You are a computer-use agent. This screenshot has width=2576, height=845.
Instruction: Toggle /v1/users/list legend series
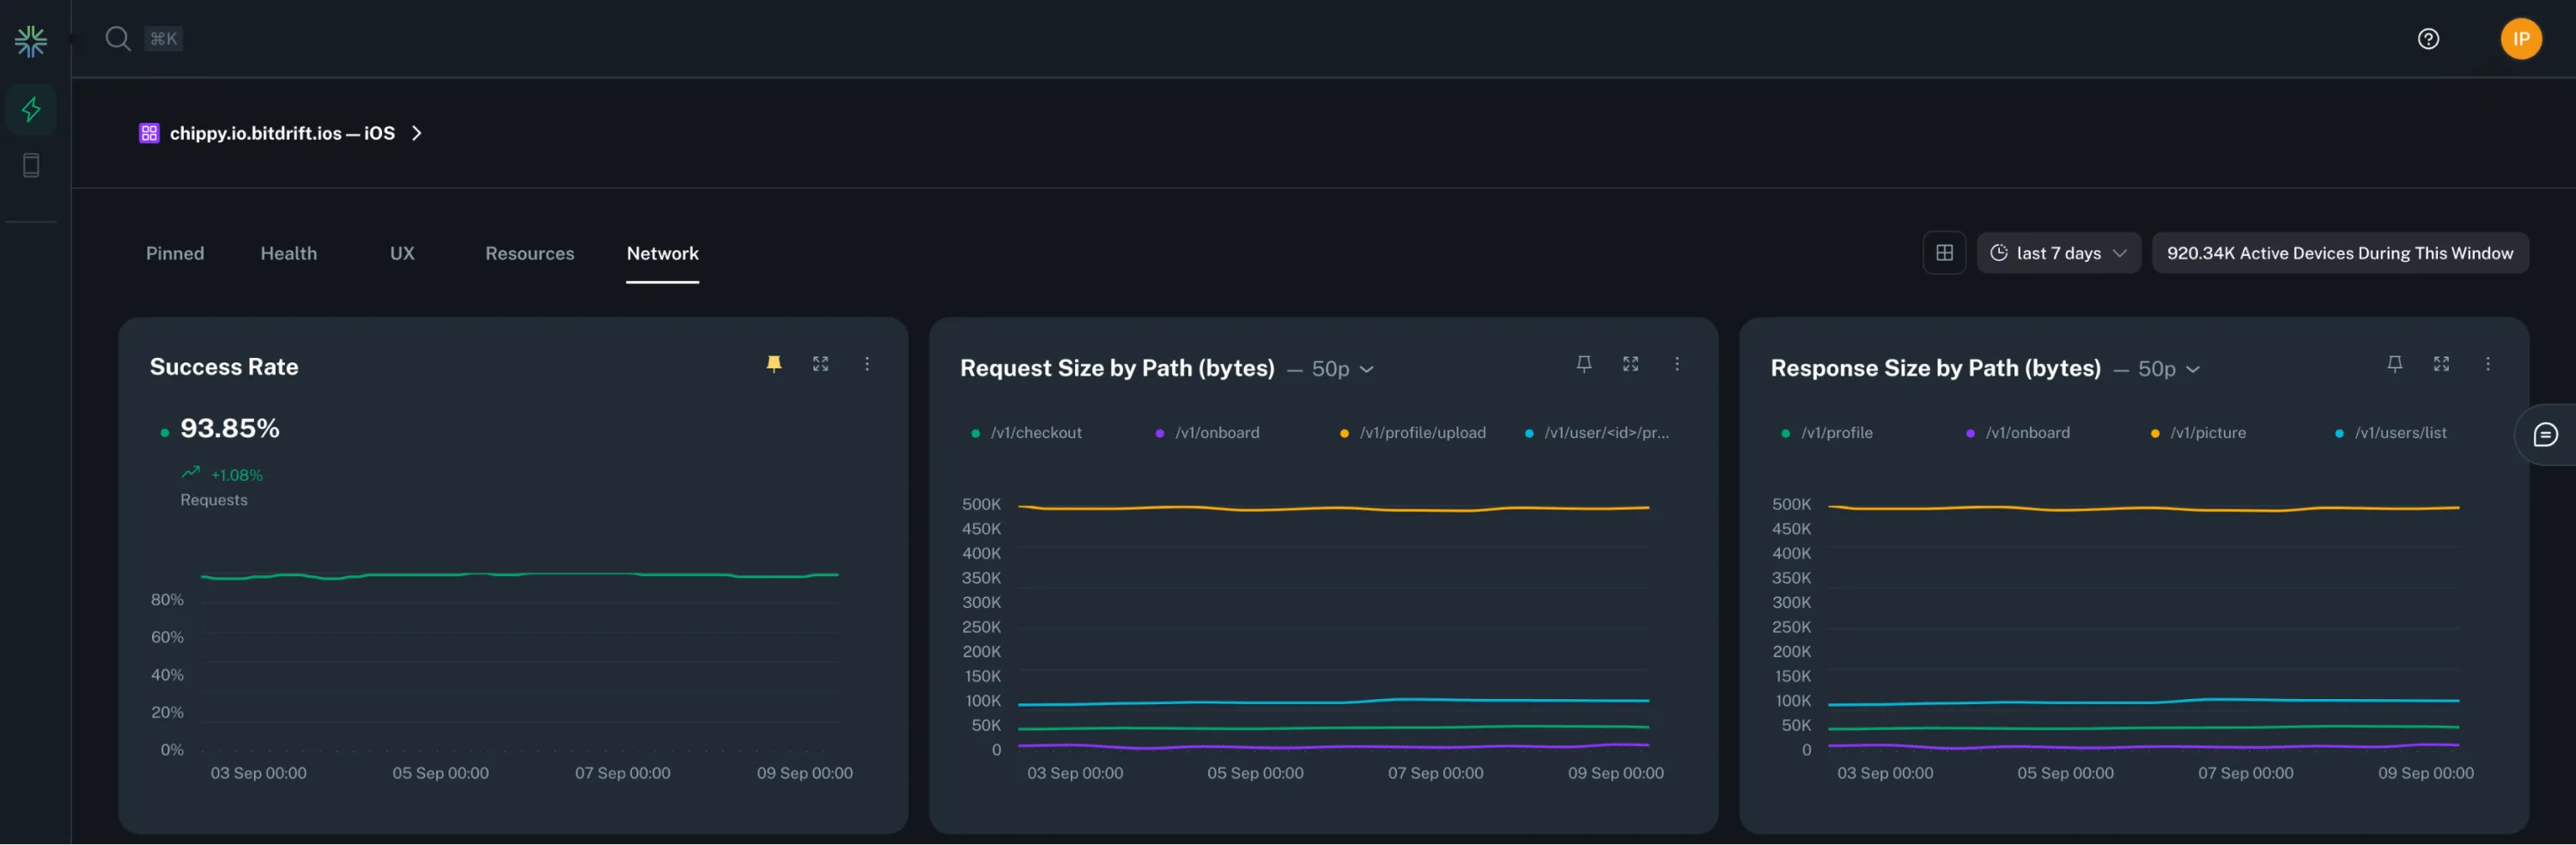coord(2390,433)
